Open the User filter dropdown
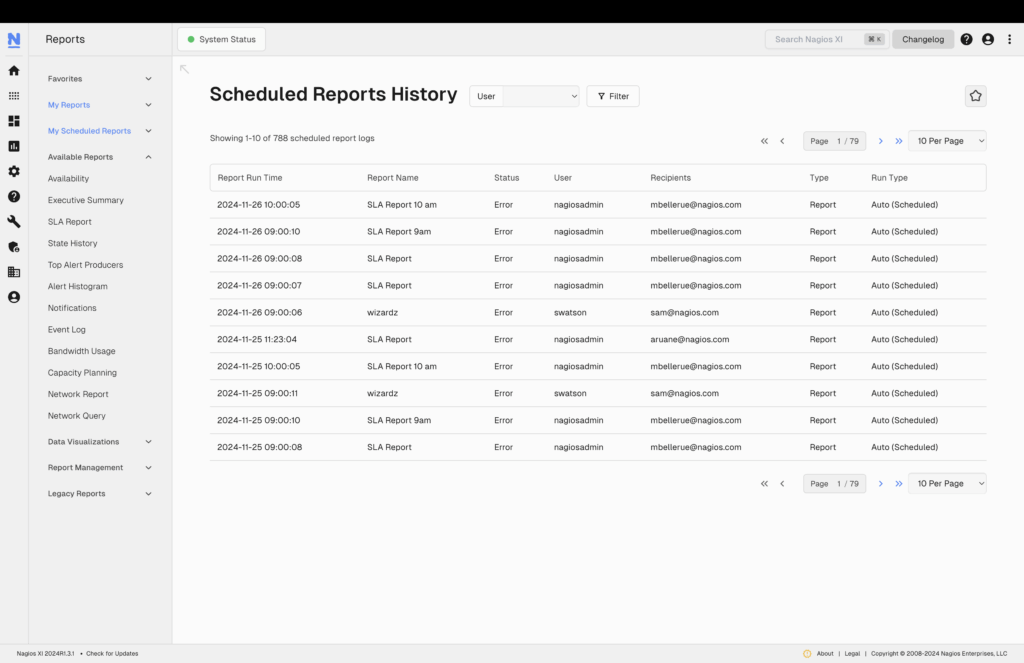1024x663 pixels. (x=524, y=96)
